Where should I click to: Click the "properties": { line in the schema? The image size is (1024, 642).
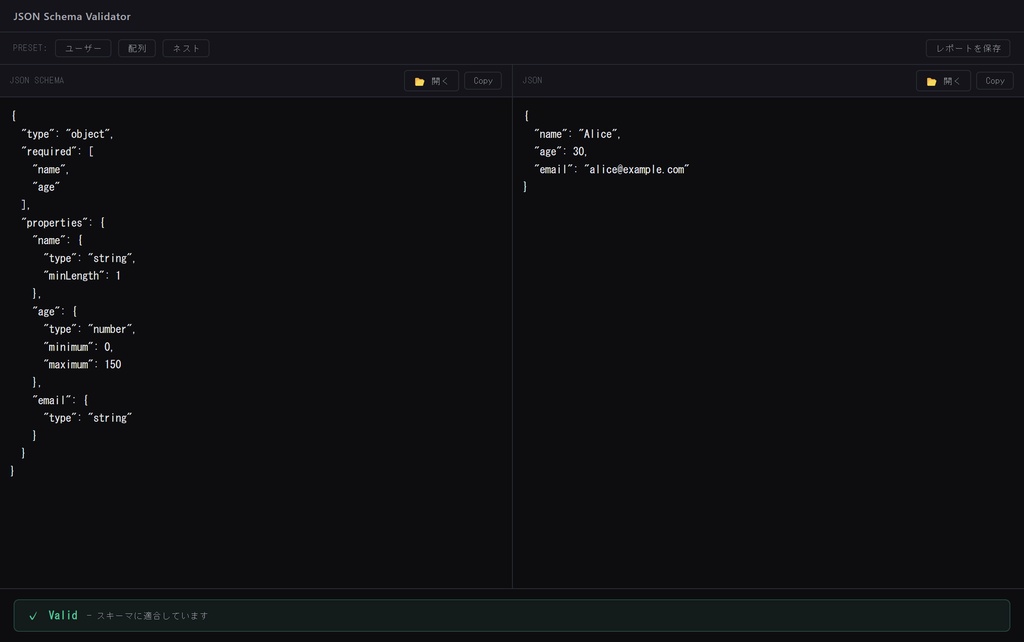(63, 223)
